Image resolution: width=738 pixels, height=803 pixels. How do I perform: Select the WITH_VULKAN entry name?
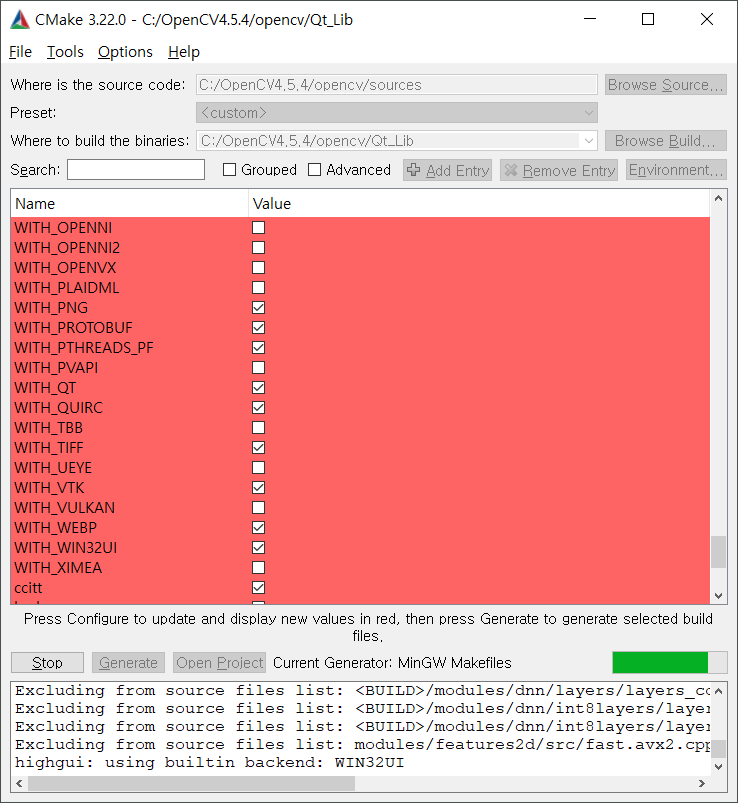click(65, 508)
